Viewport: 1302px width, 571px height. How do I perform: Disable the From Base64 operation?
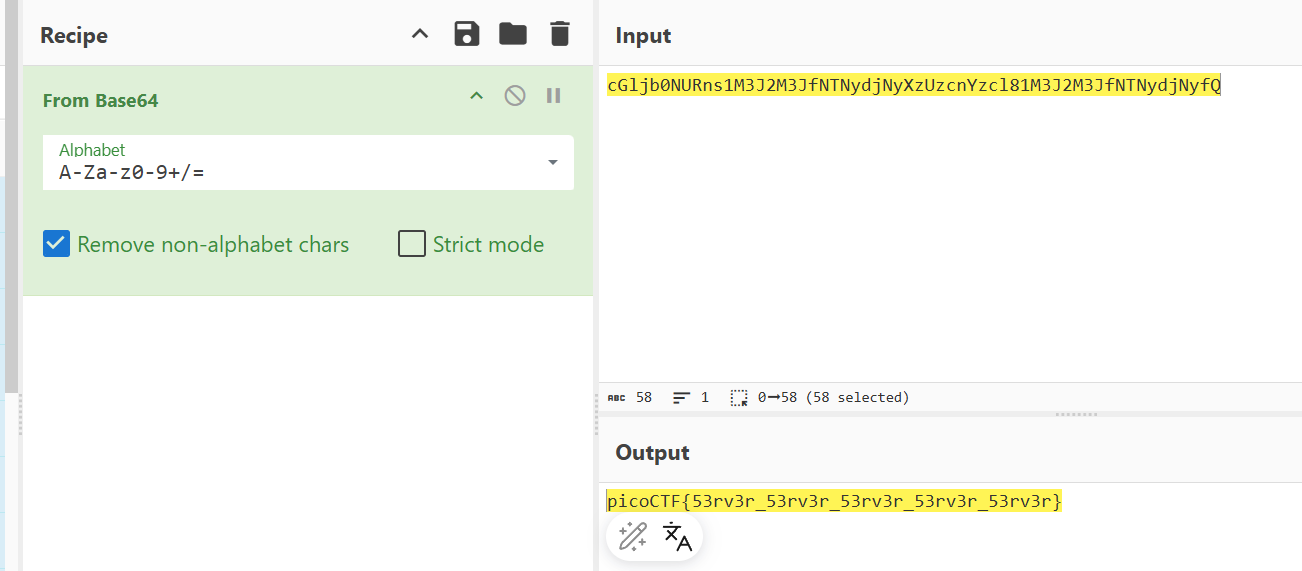(515, 96)
